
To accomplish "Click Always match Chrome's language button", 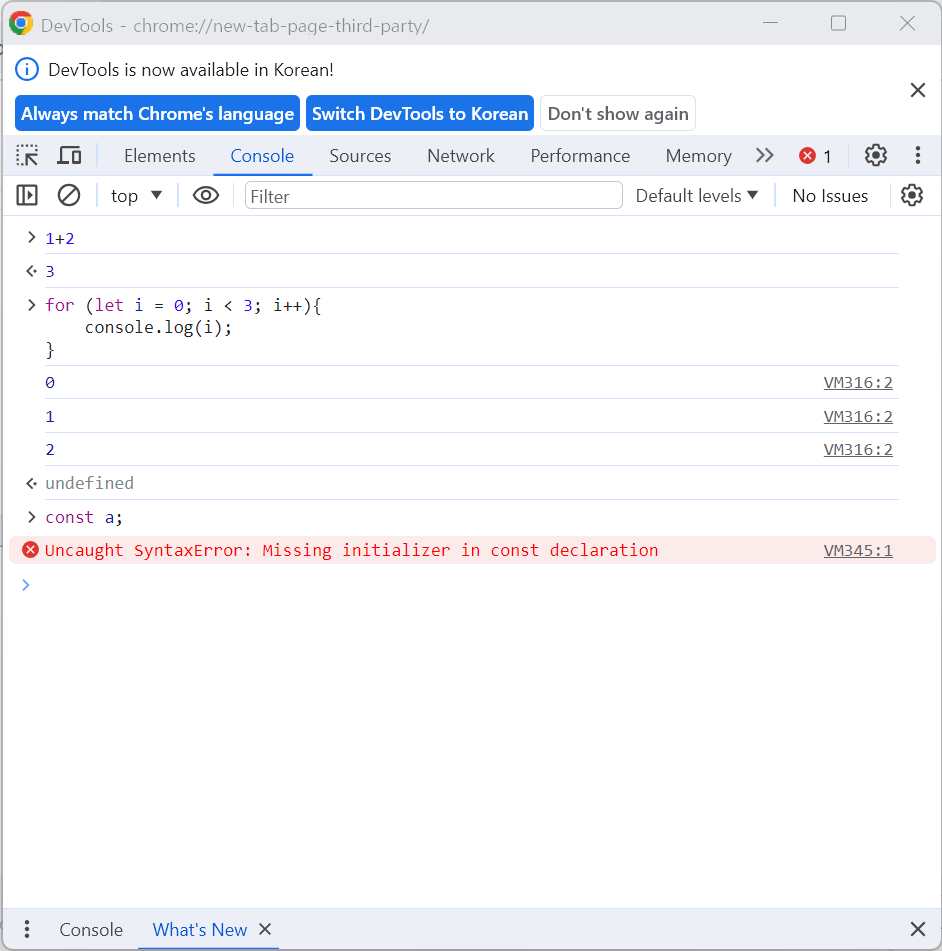I will [x=157, y=113].
